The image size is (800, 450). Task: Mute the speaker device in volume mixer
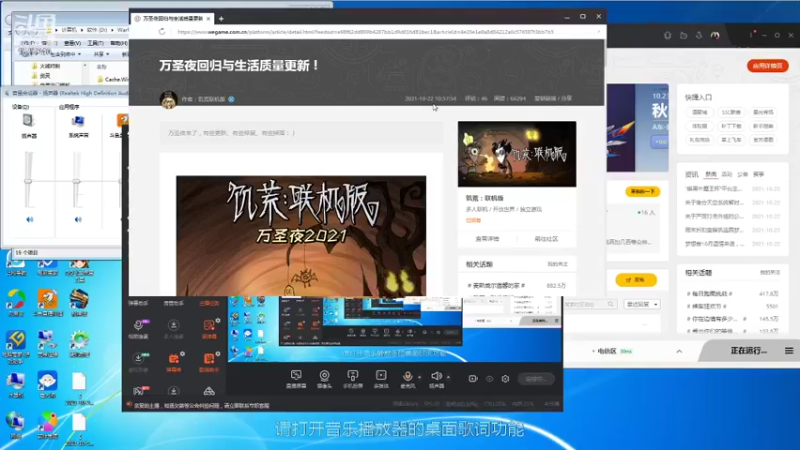coord(29,219)
